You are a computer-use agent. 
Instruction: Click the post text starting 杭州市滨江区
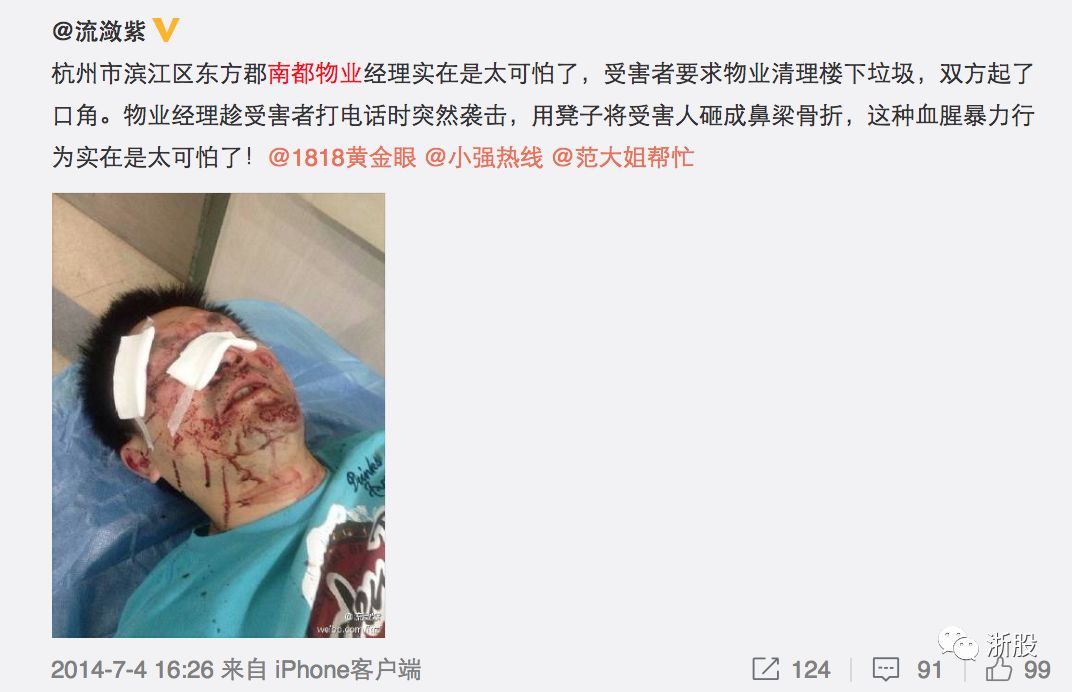(x=543, y=116)
